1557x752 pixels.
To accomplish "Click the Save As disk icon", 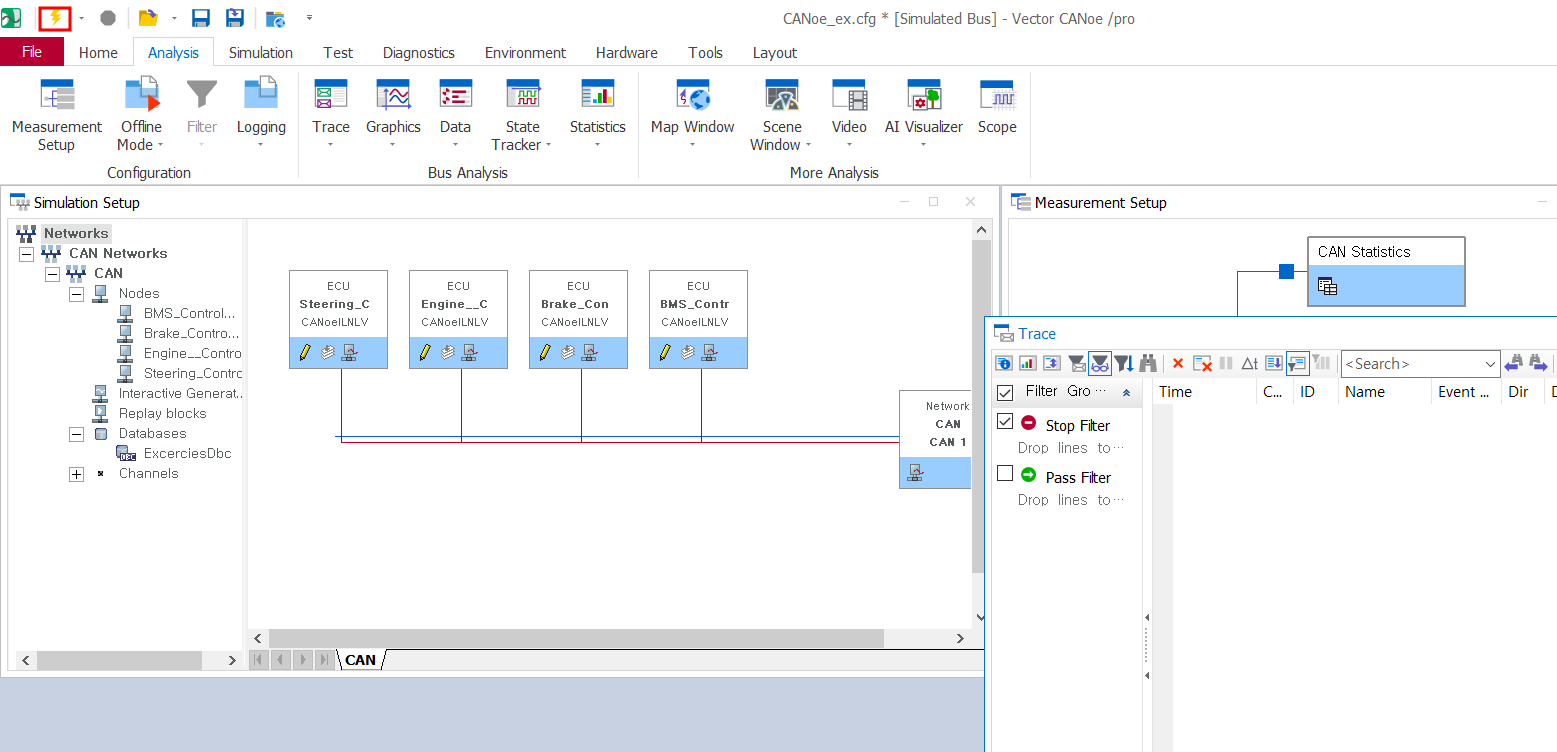I will pyautogui.click(x=235, y=18).
